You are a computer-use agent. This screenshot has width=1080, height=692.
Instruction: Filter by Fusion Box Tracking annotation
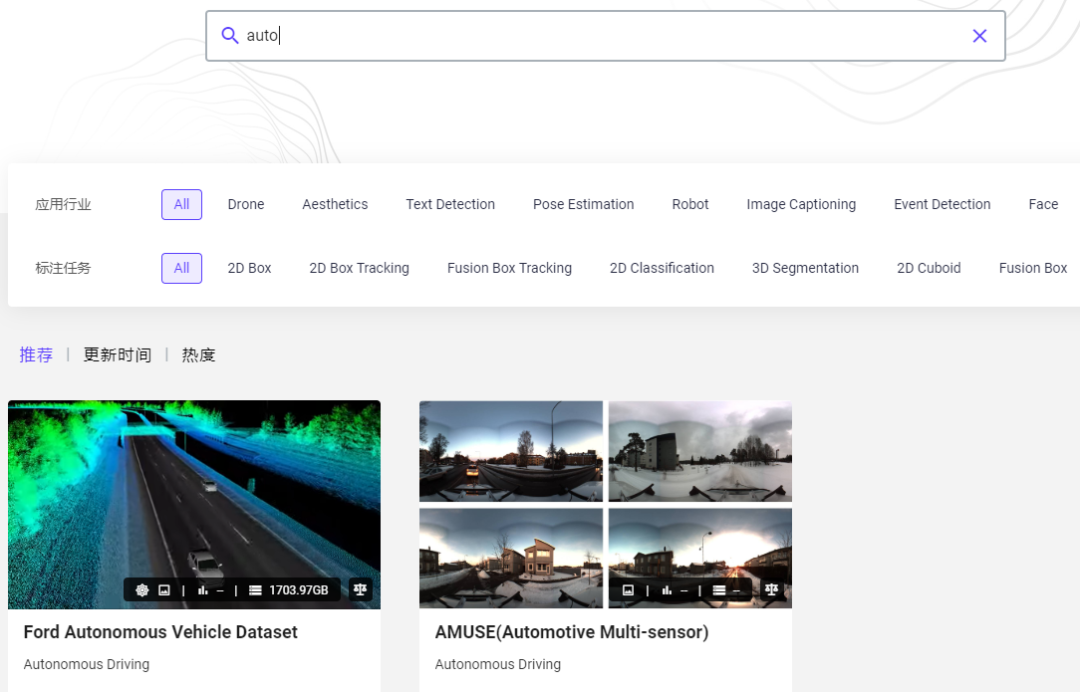[x=509, y=269]
